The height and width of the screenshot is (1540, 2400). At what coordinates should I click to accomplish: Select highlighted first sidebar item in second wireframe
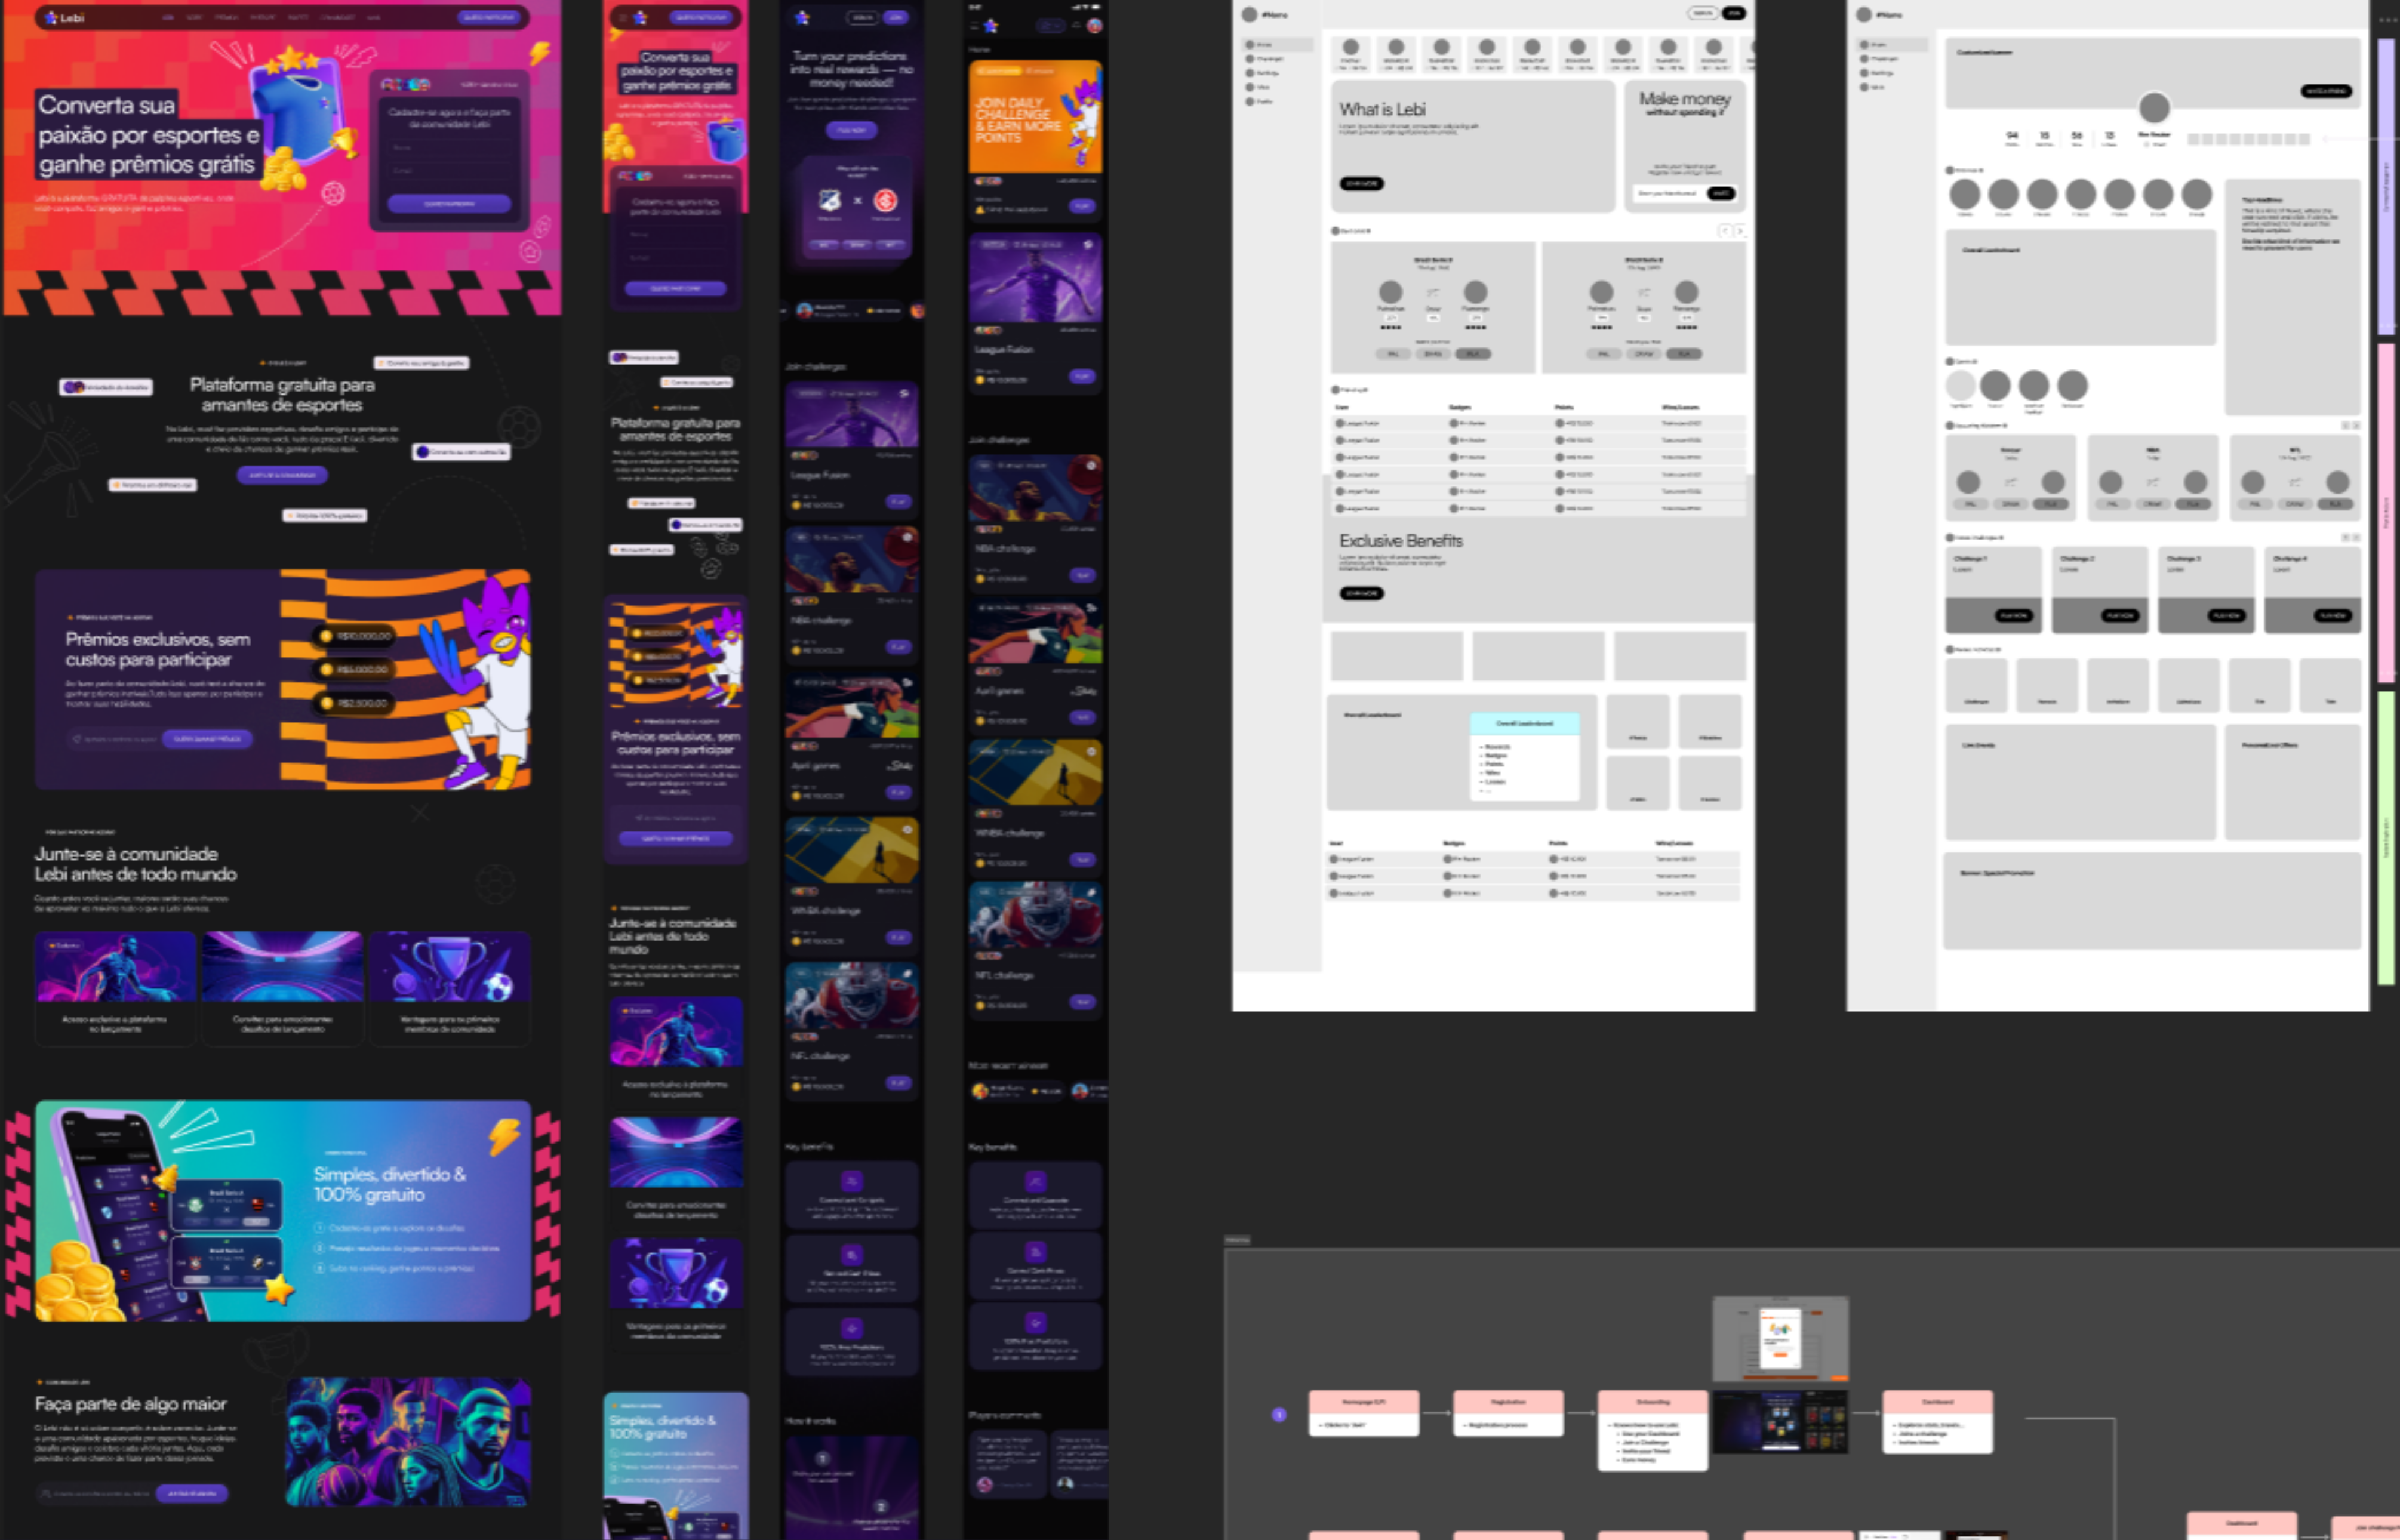(1892, 45)
